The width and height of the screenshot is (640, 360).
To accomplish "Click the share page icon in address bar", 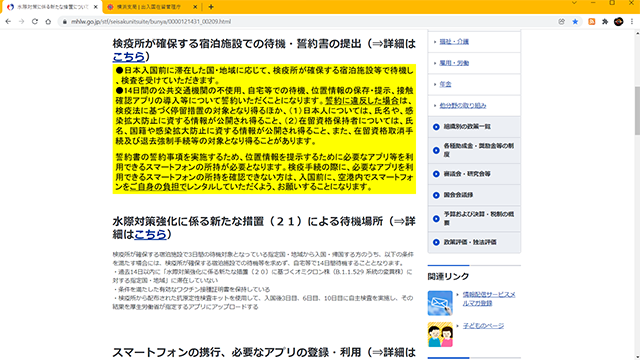I will coord(562,22).
